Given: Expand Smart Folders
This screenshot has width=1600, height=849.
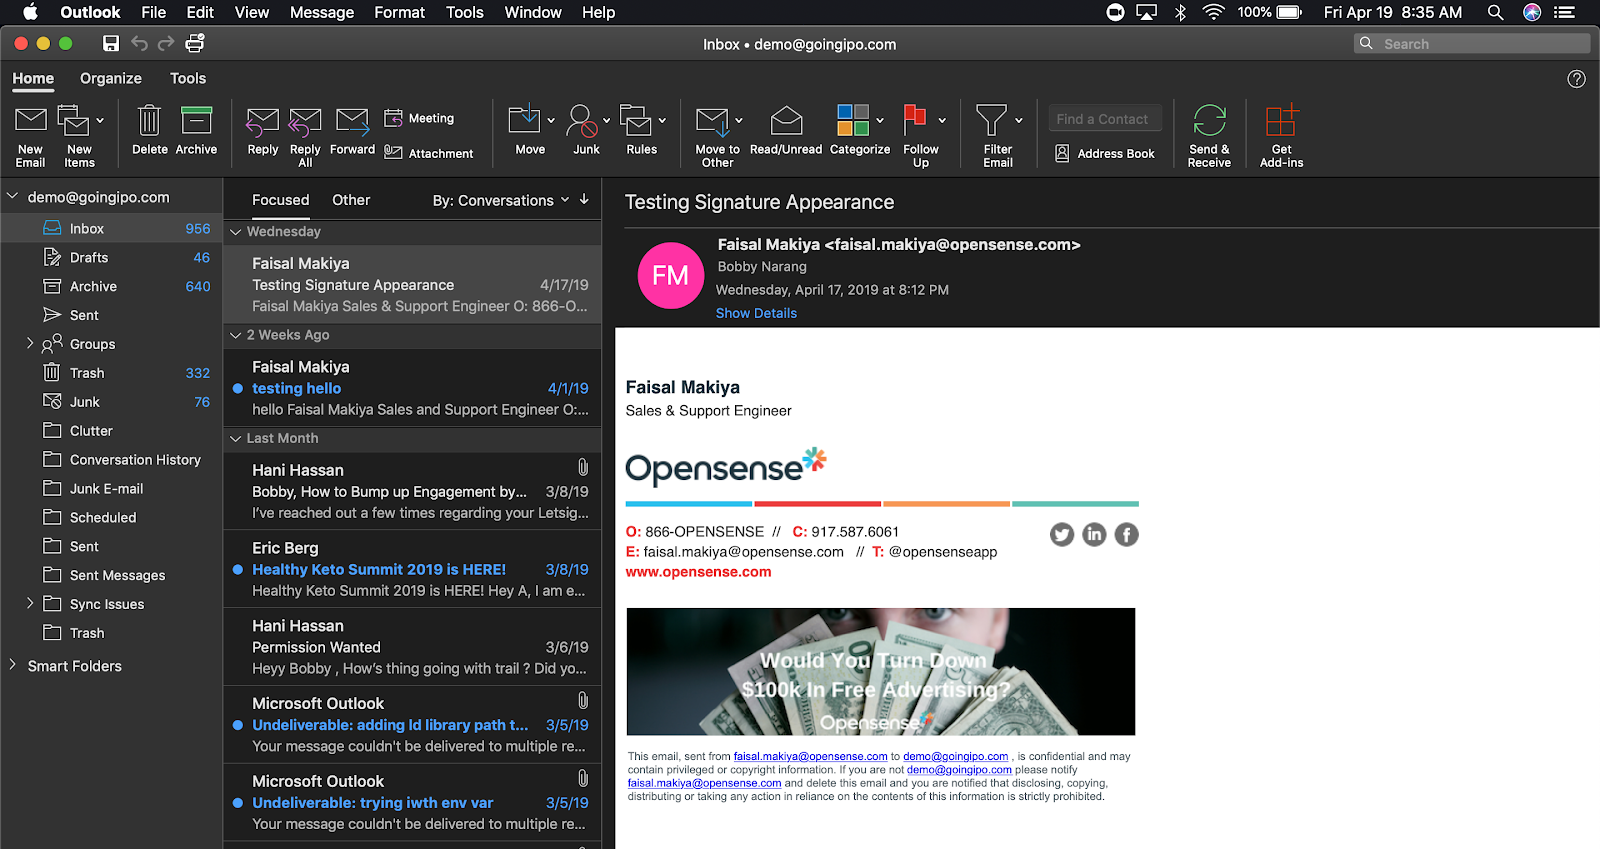Looking at the screenshot, I should pos(13,665).
